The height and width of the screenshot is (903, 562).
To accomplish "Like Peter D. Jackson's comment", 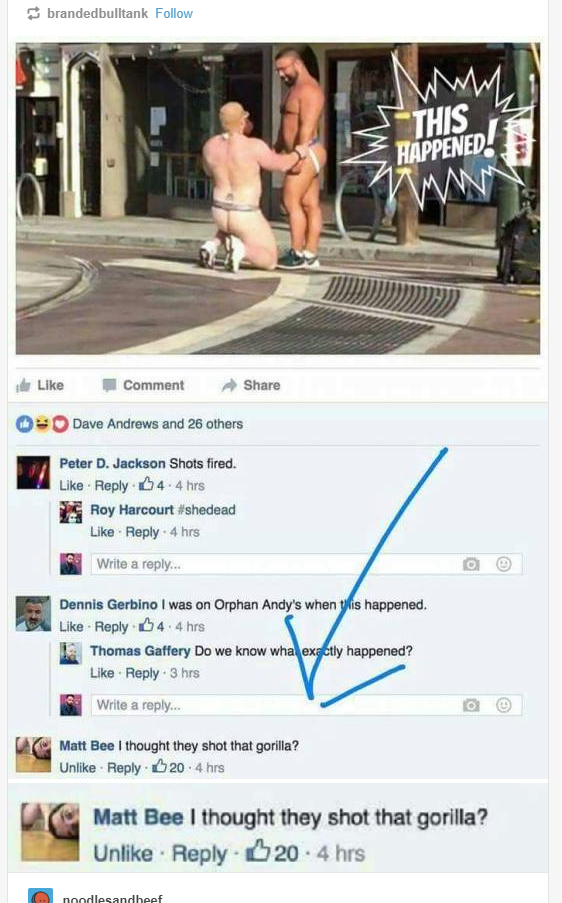I will pyautogui.click(x=71, y=485).
